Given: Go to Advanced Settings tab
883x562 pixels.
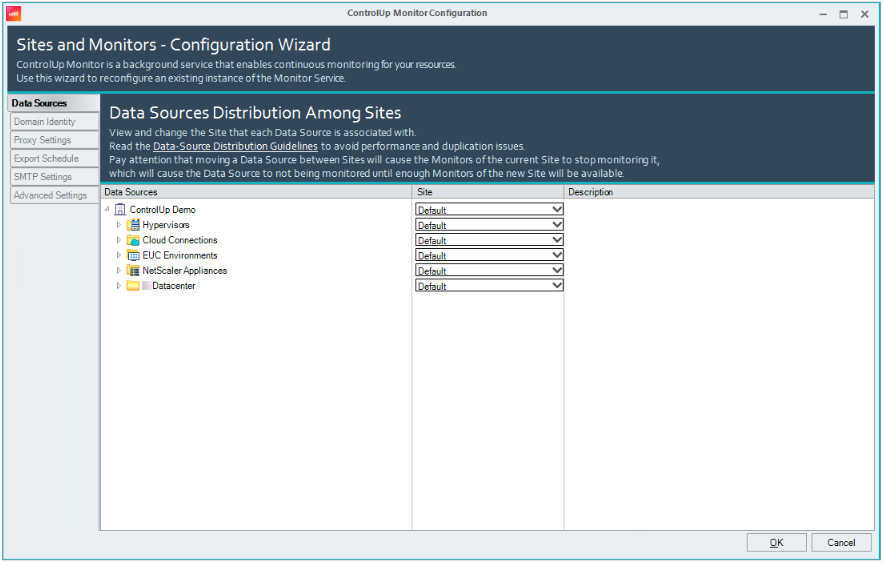Looking at the screenshot, I should tap(54, 195).
